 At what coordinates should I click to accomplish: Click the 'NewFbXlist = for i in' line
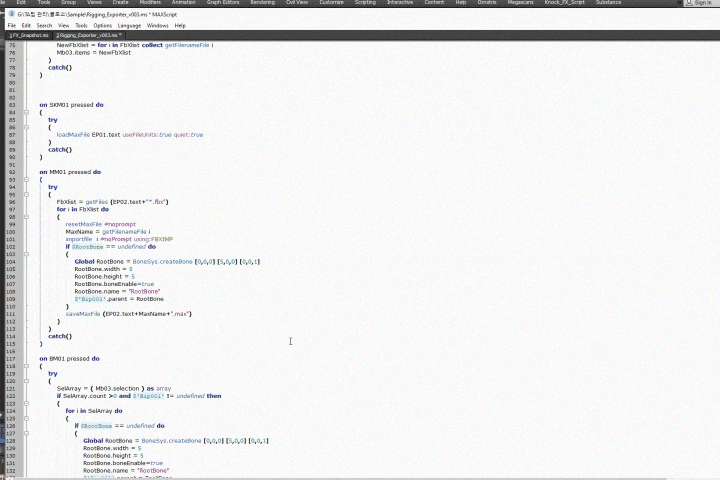(135, 45)
